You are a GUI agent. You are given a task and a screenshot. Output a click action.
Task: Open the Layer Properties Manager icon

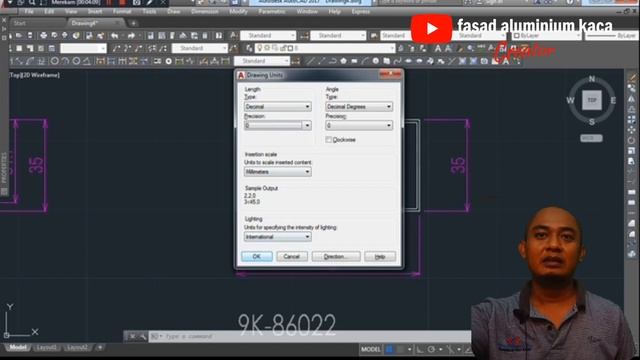coord(249,49)
